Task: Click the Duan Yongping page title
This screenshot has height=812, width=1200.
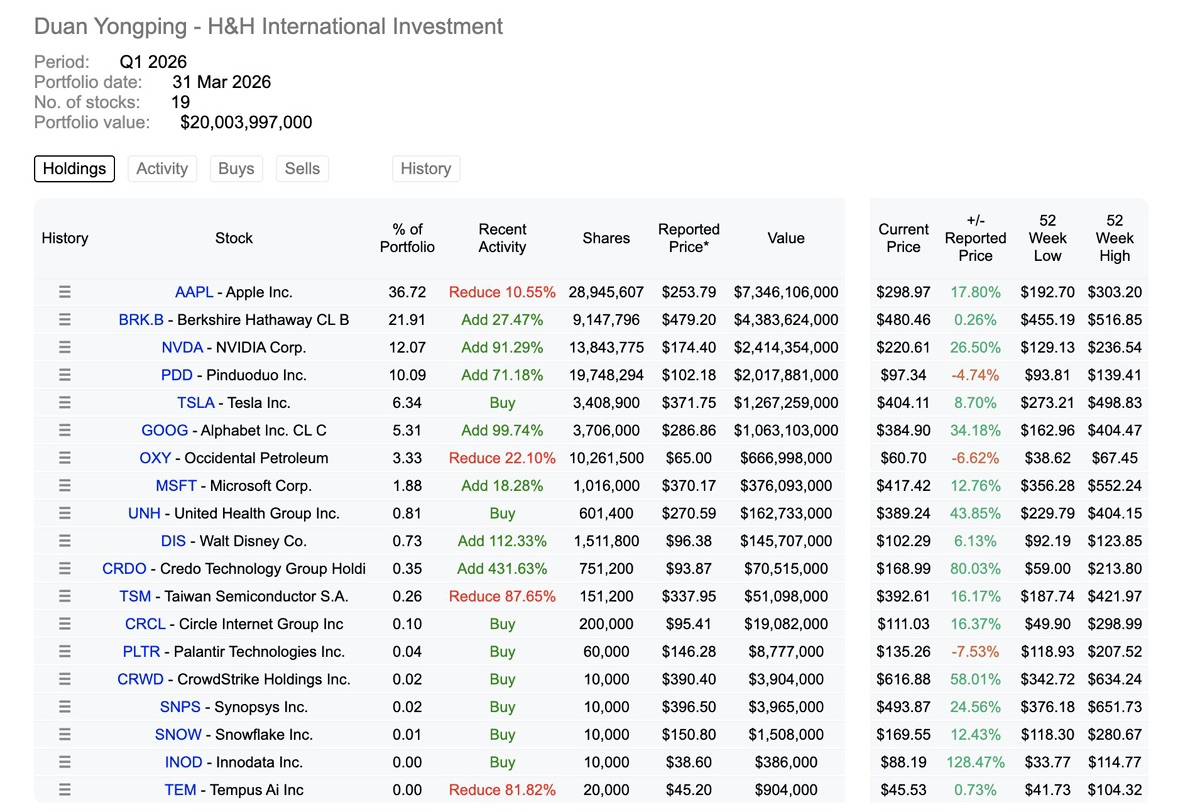Action: (x=269, y=27)
